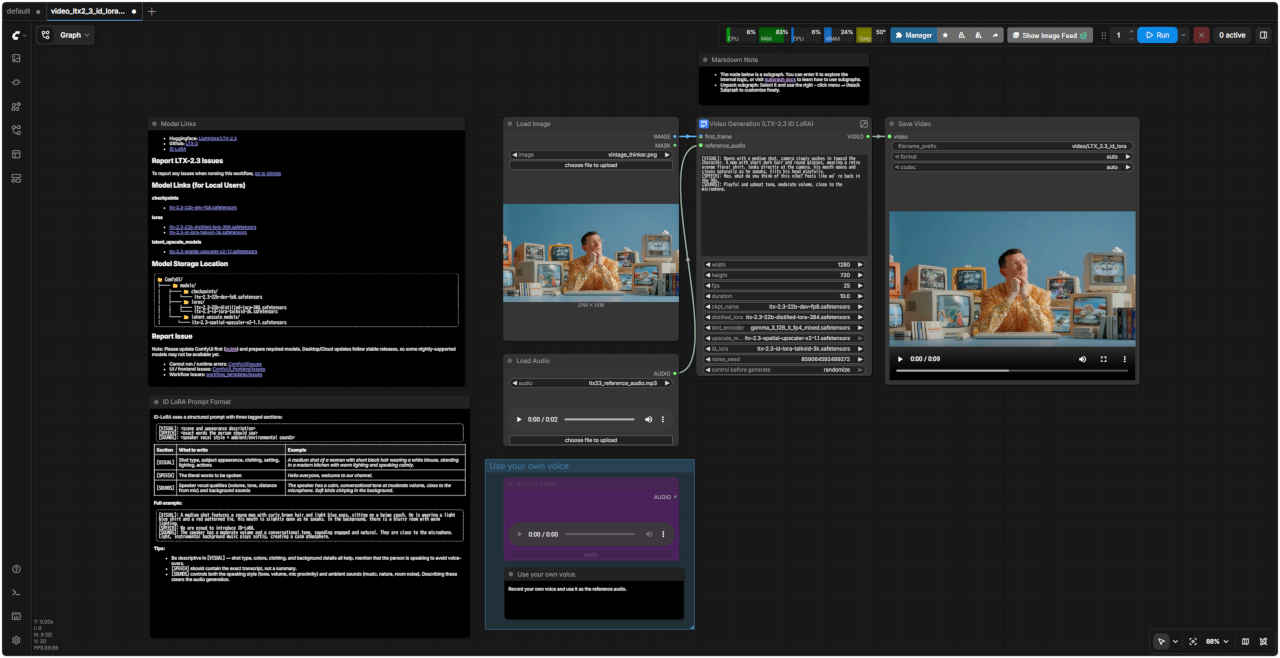The image size is (1280, 658).
Task: Click the Load Image preview thumbnail
Action: (591, 253)
